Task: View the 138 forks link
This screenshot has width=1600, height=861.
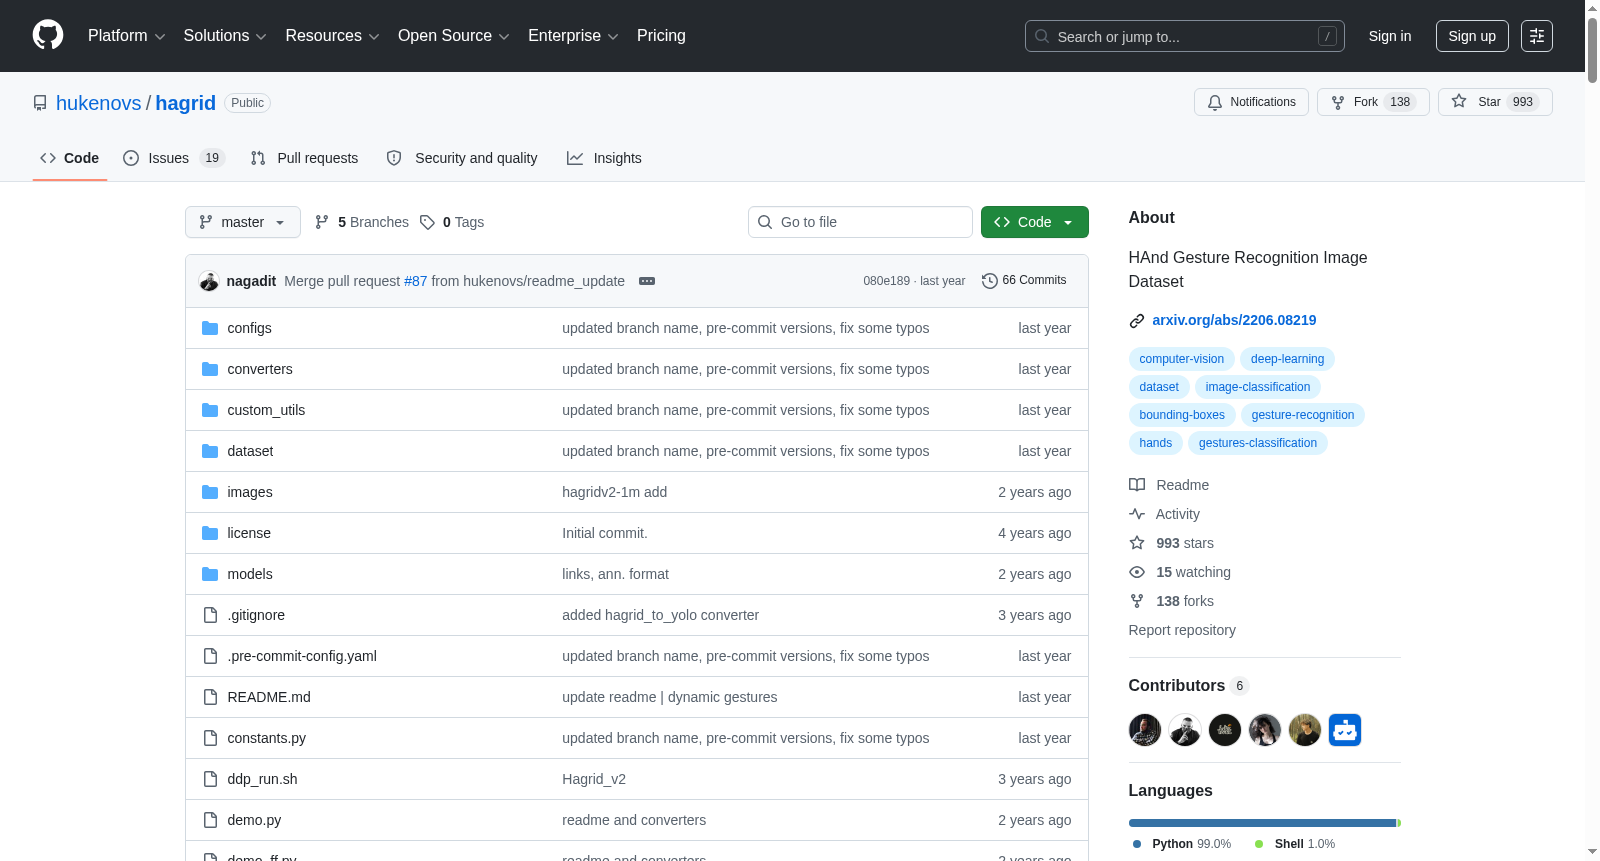Action: pyautogui.click(x=1172, y=601)
